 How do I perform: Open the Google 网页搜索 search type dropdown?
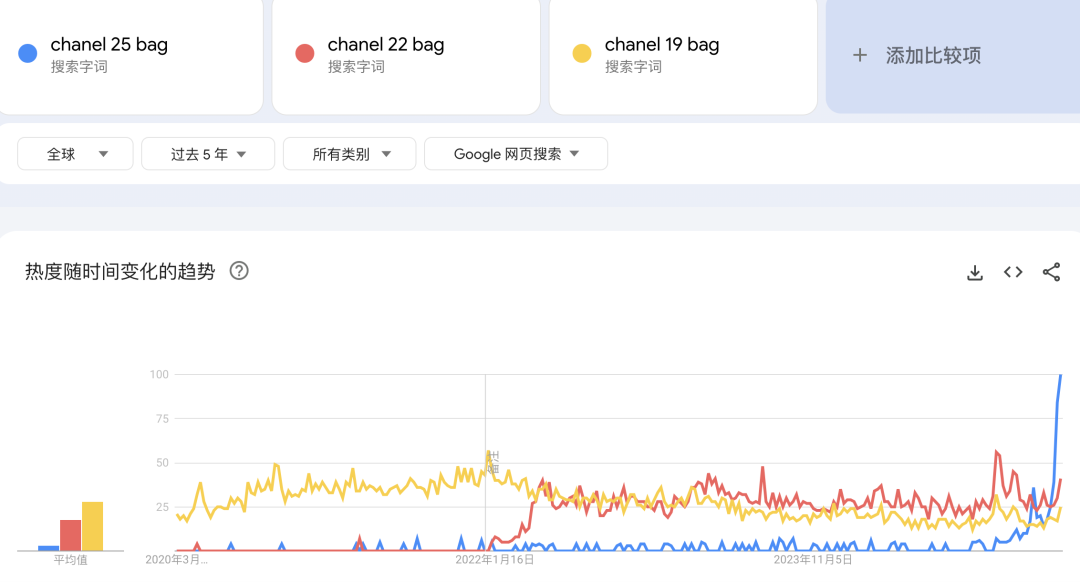pos(516,154)
